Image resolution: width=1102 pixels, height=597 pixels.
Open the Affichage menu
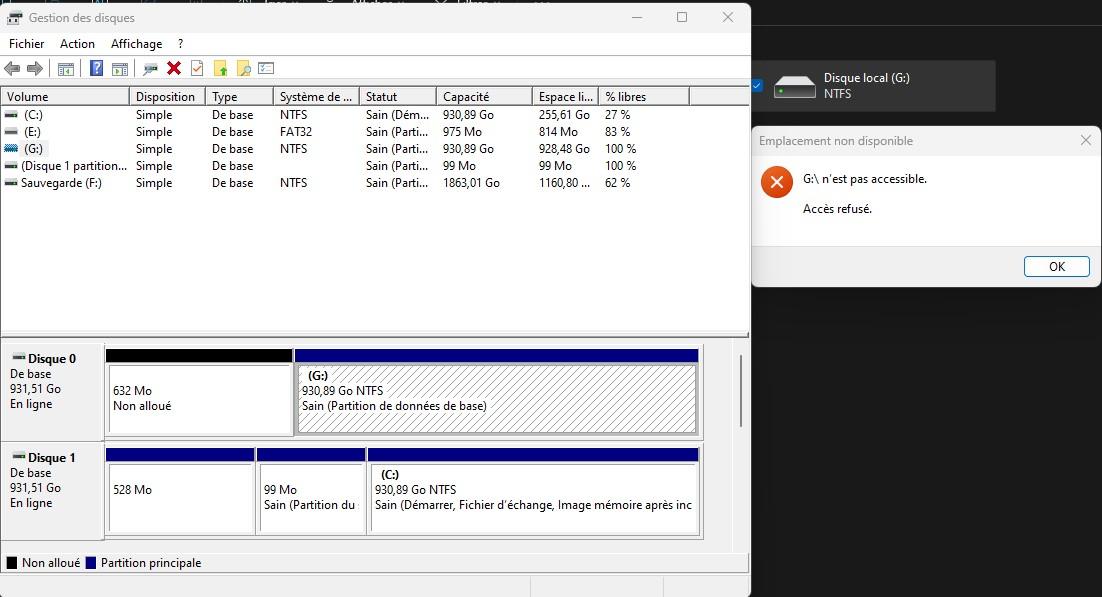[136, 44]
